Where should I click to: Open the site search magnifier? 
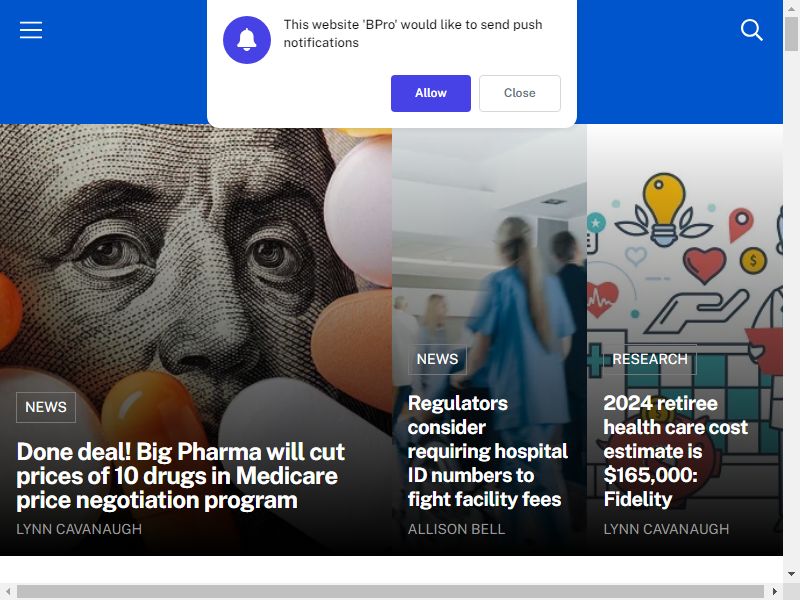click(752, 30)
